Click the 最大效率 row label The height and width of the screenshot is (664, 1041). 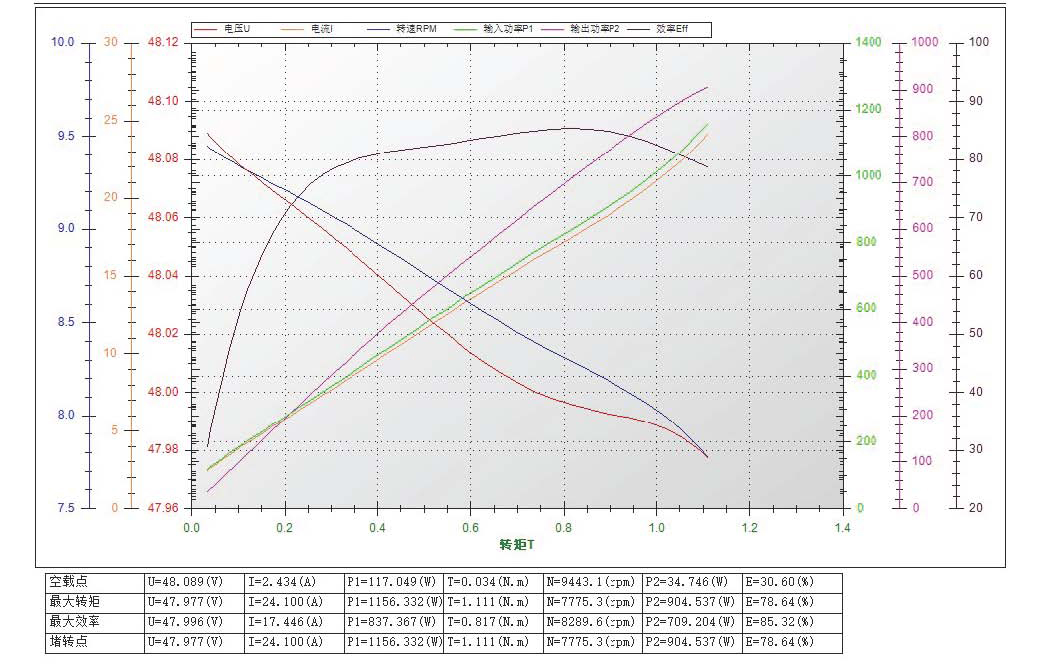tap(74, 622)
